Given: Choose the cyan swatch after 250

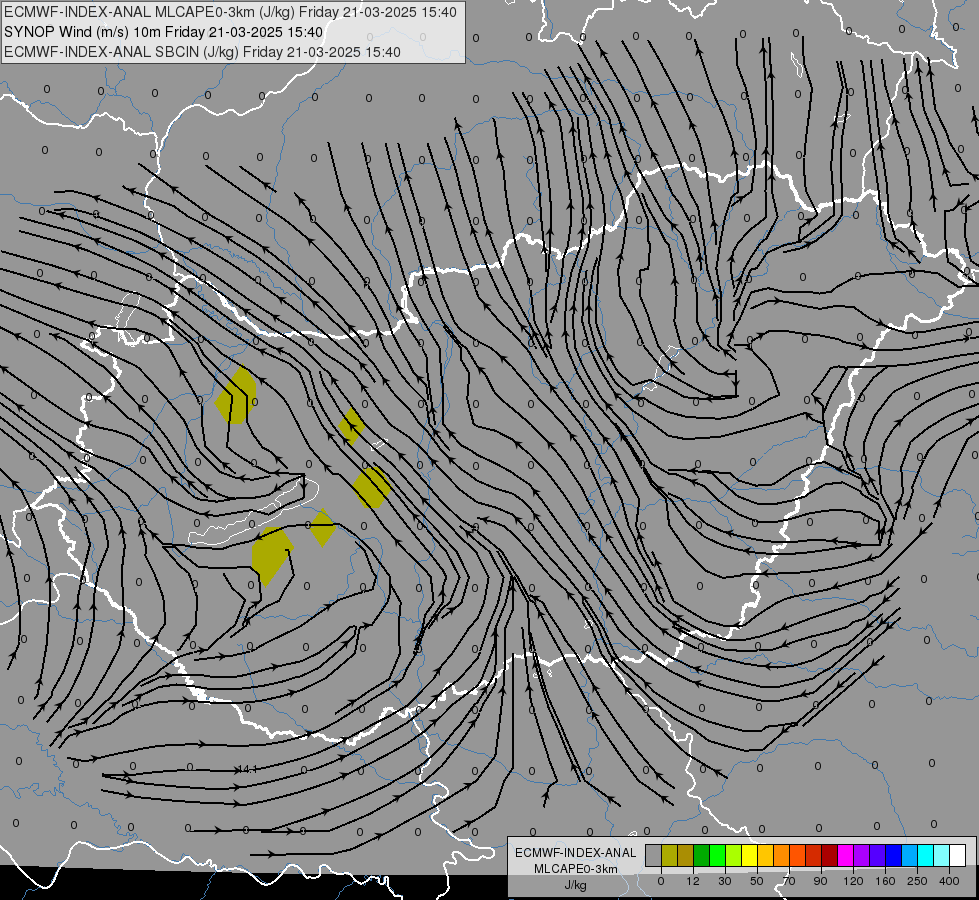Looking at the screenshot, I should pyautogui.click(x=925, y=856).
